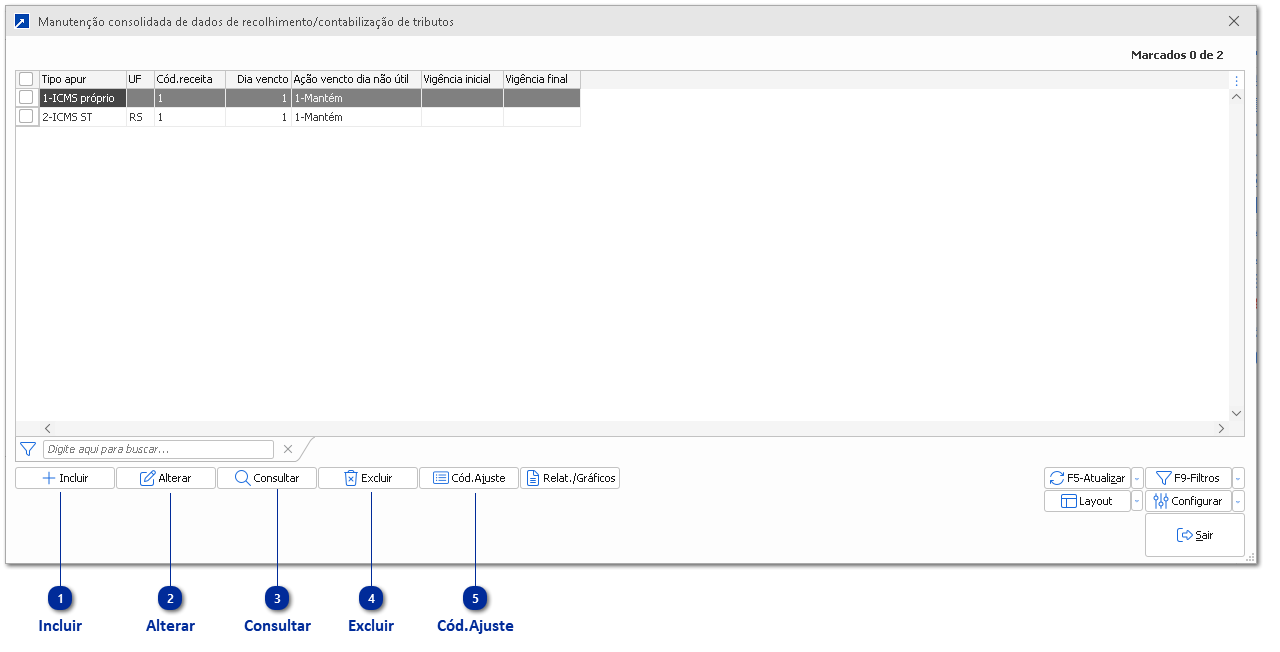1280x652 pixels.
Task: Click the vertical scrollbar down arrow
Action: click(x=1237, y=412)
